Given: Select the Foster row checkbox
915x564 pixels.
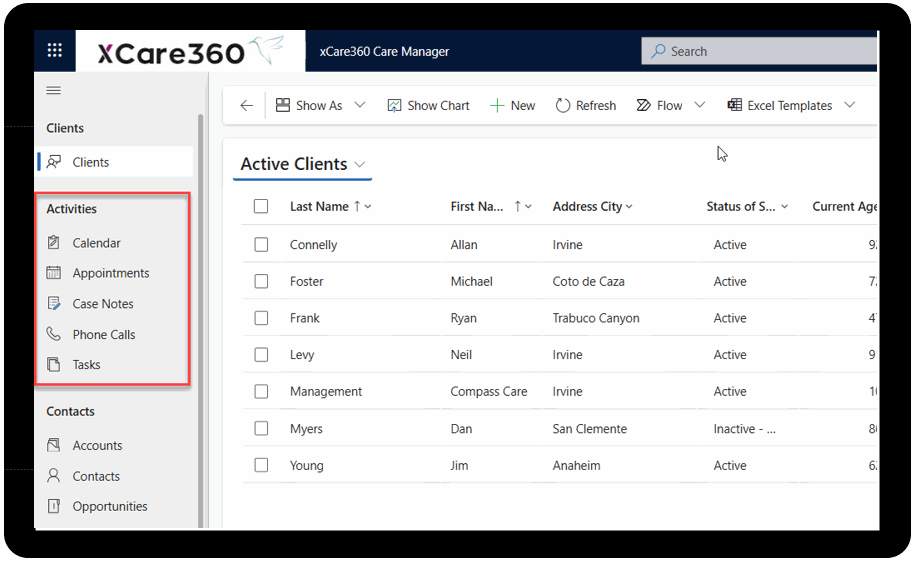Looking at the screenshot, I should pyautogui.click(x=261, y=281).
